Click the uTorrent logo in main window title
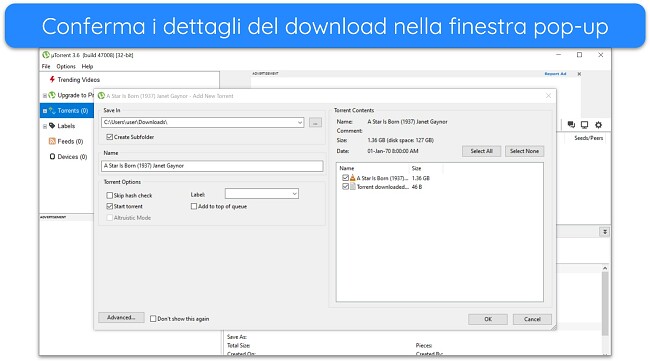 46,55
